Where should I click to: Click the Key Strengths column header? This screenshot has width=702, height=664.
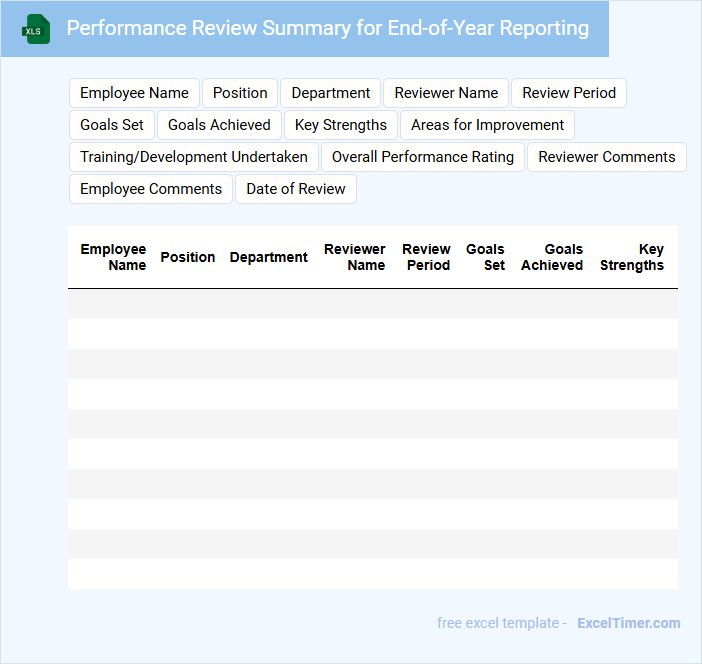pyautogui.click(x=632, y=257)
